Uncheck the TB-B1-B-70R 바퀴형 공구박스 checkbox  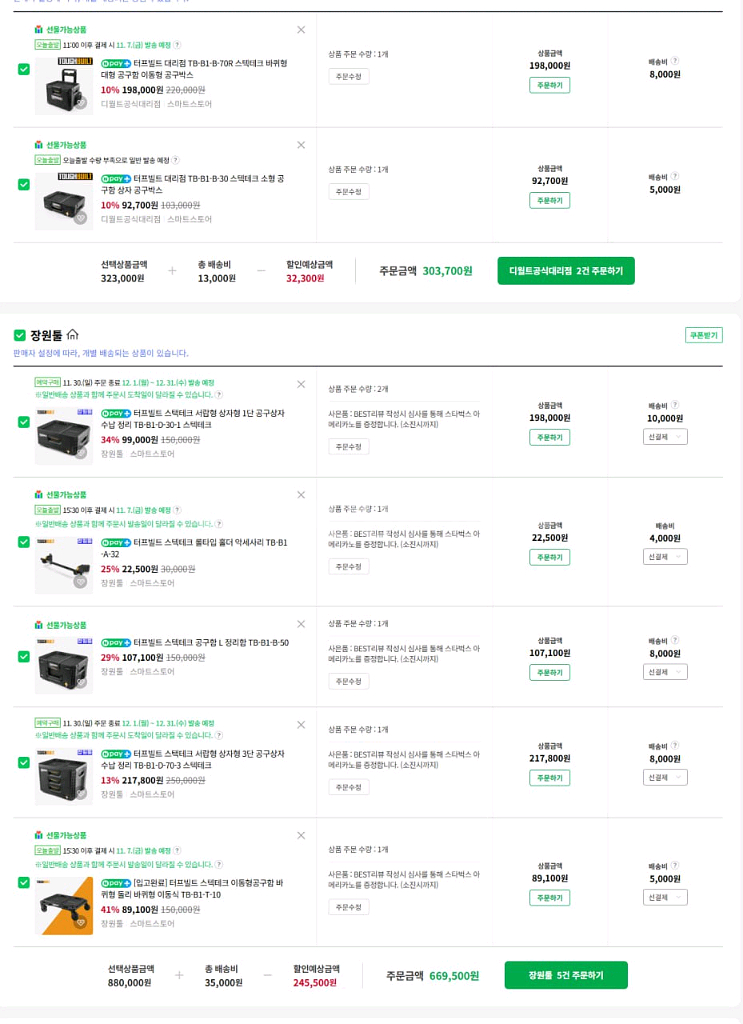pos(22,70)
